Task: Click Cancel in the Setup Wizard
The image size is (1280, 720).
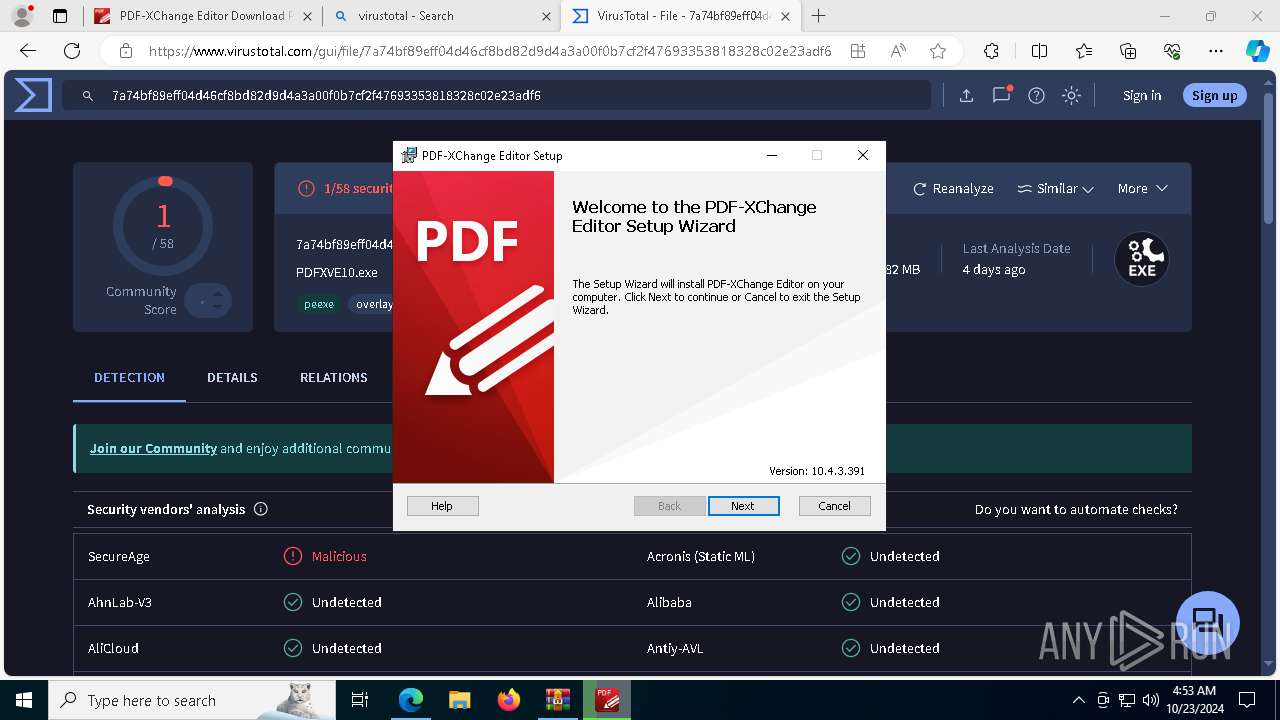Action: pos(835,506)
